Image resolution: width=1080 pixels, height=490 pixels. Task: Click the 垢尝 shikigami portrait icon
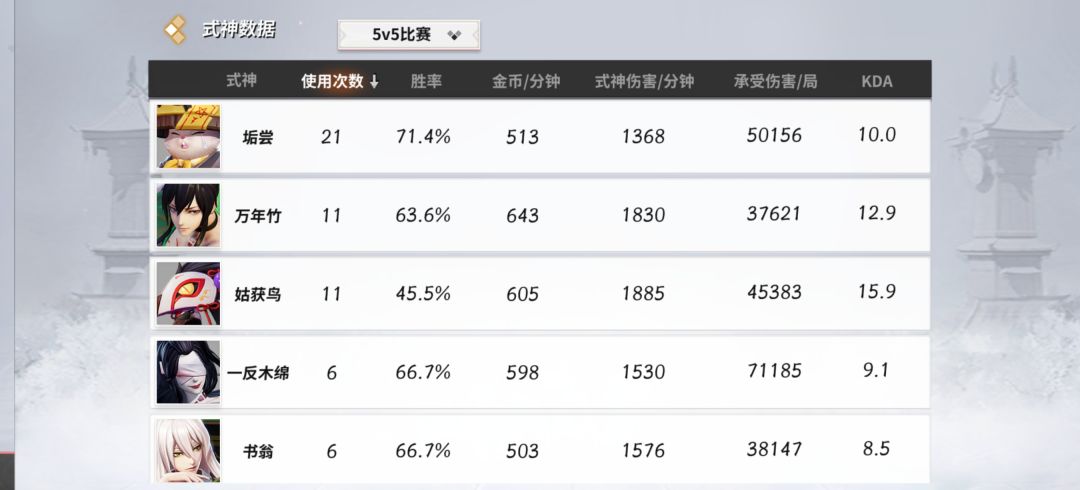(x=188, y=136)
